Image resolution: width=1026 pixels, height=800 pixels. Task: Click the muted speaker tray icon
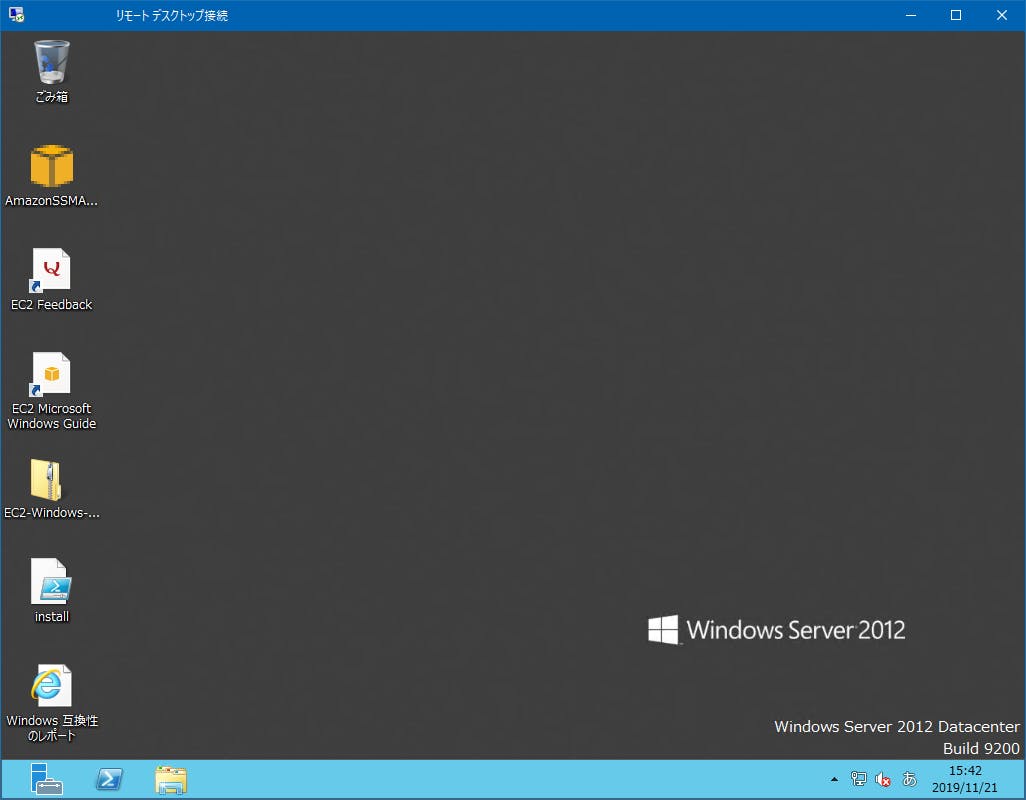(883, 779)
